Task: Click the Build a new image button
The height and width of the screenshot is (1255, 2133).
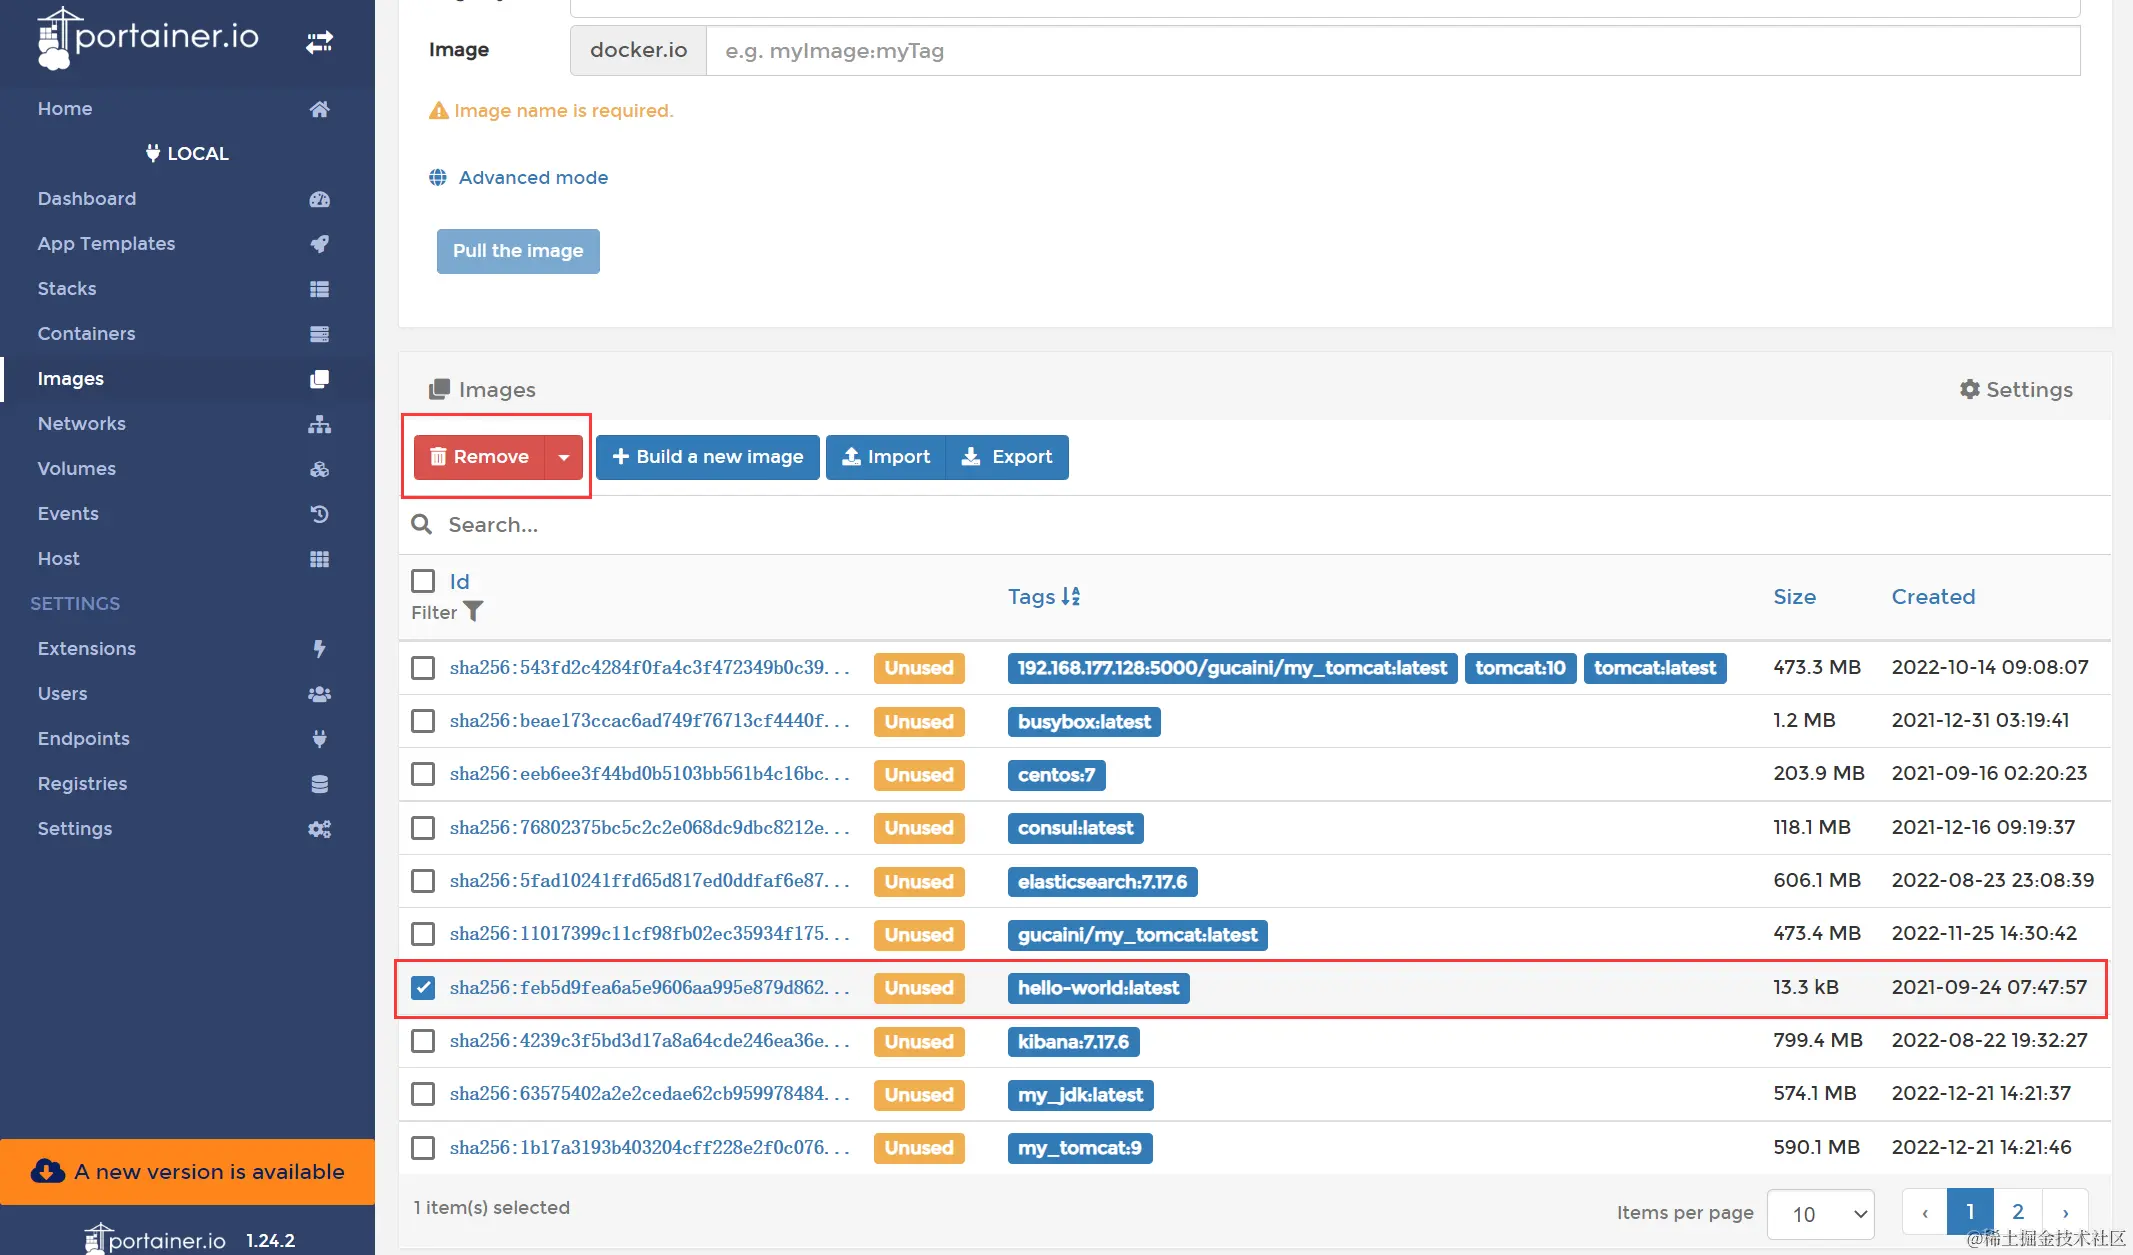Action: (x=707, y=457)
